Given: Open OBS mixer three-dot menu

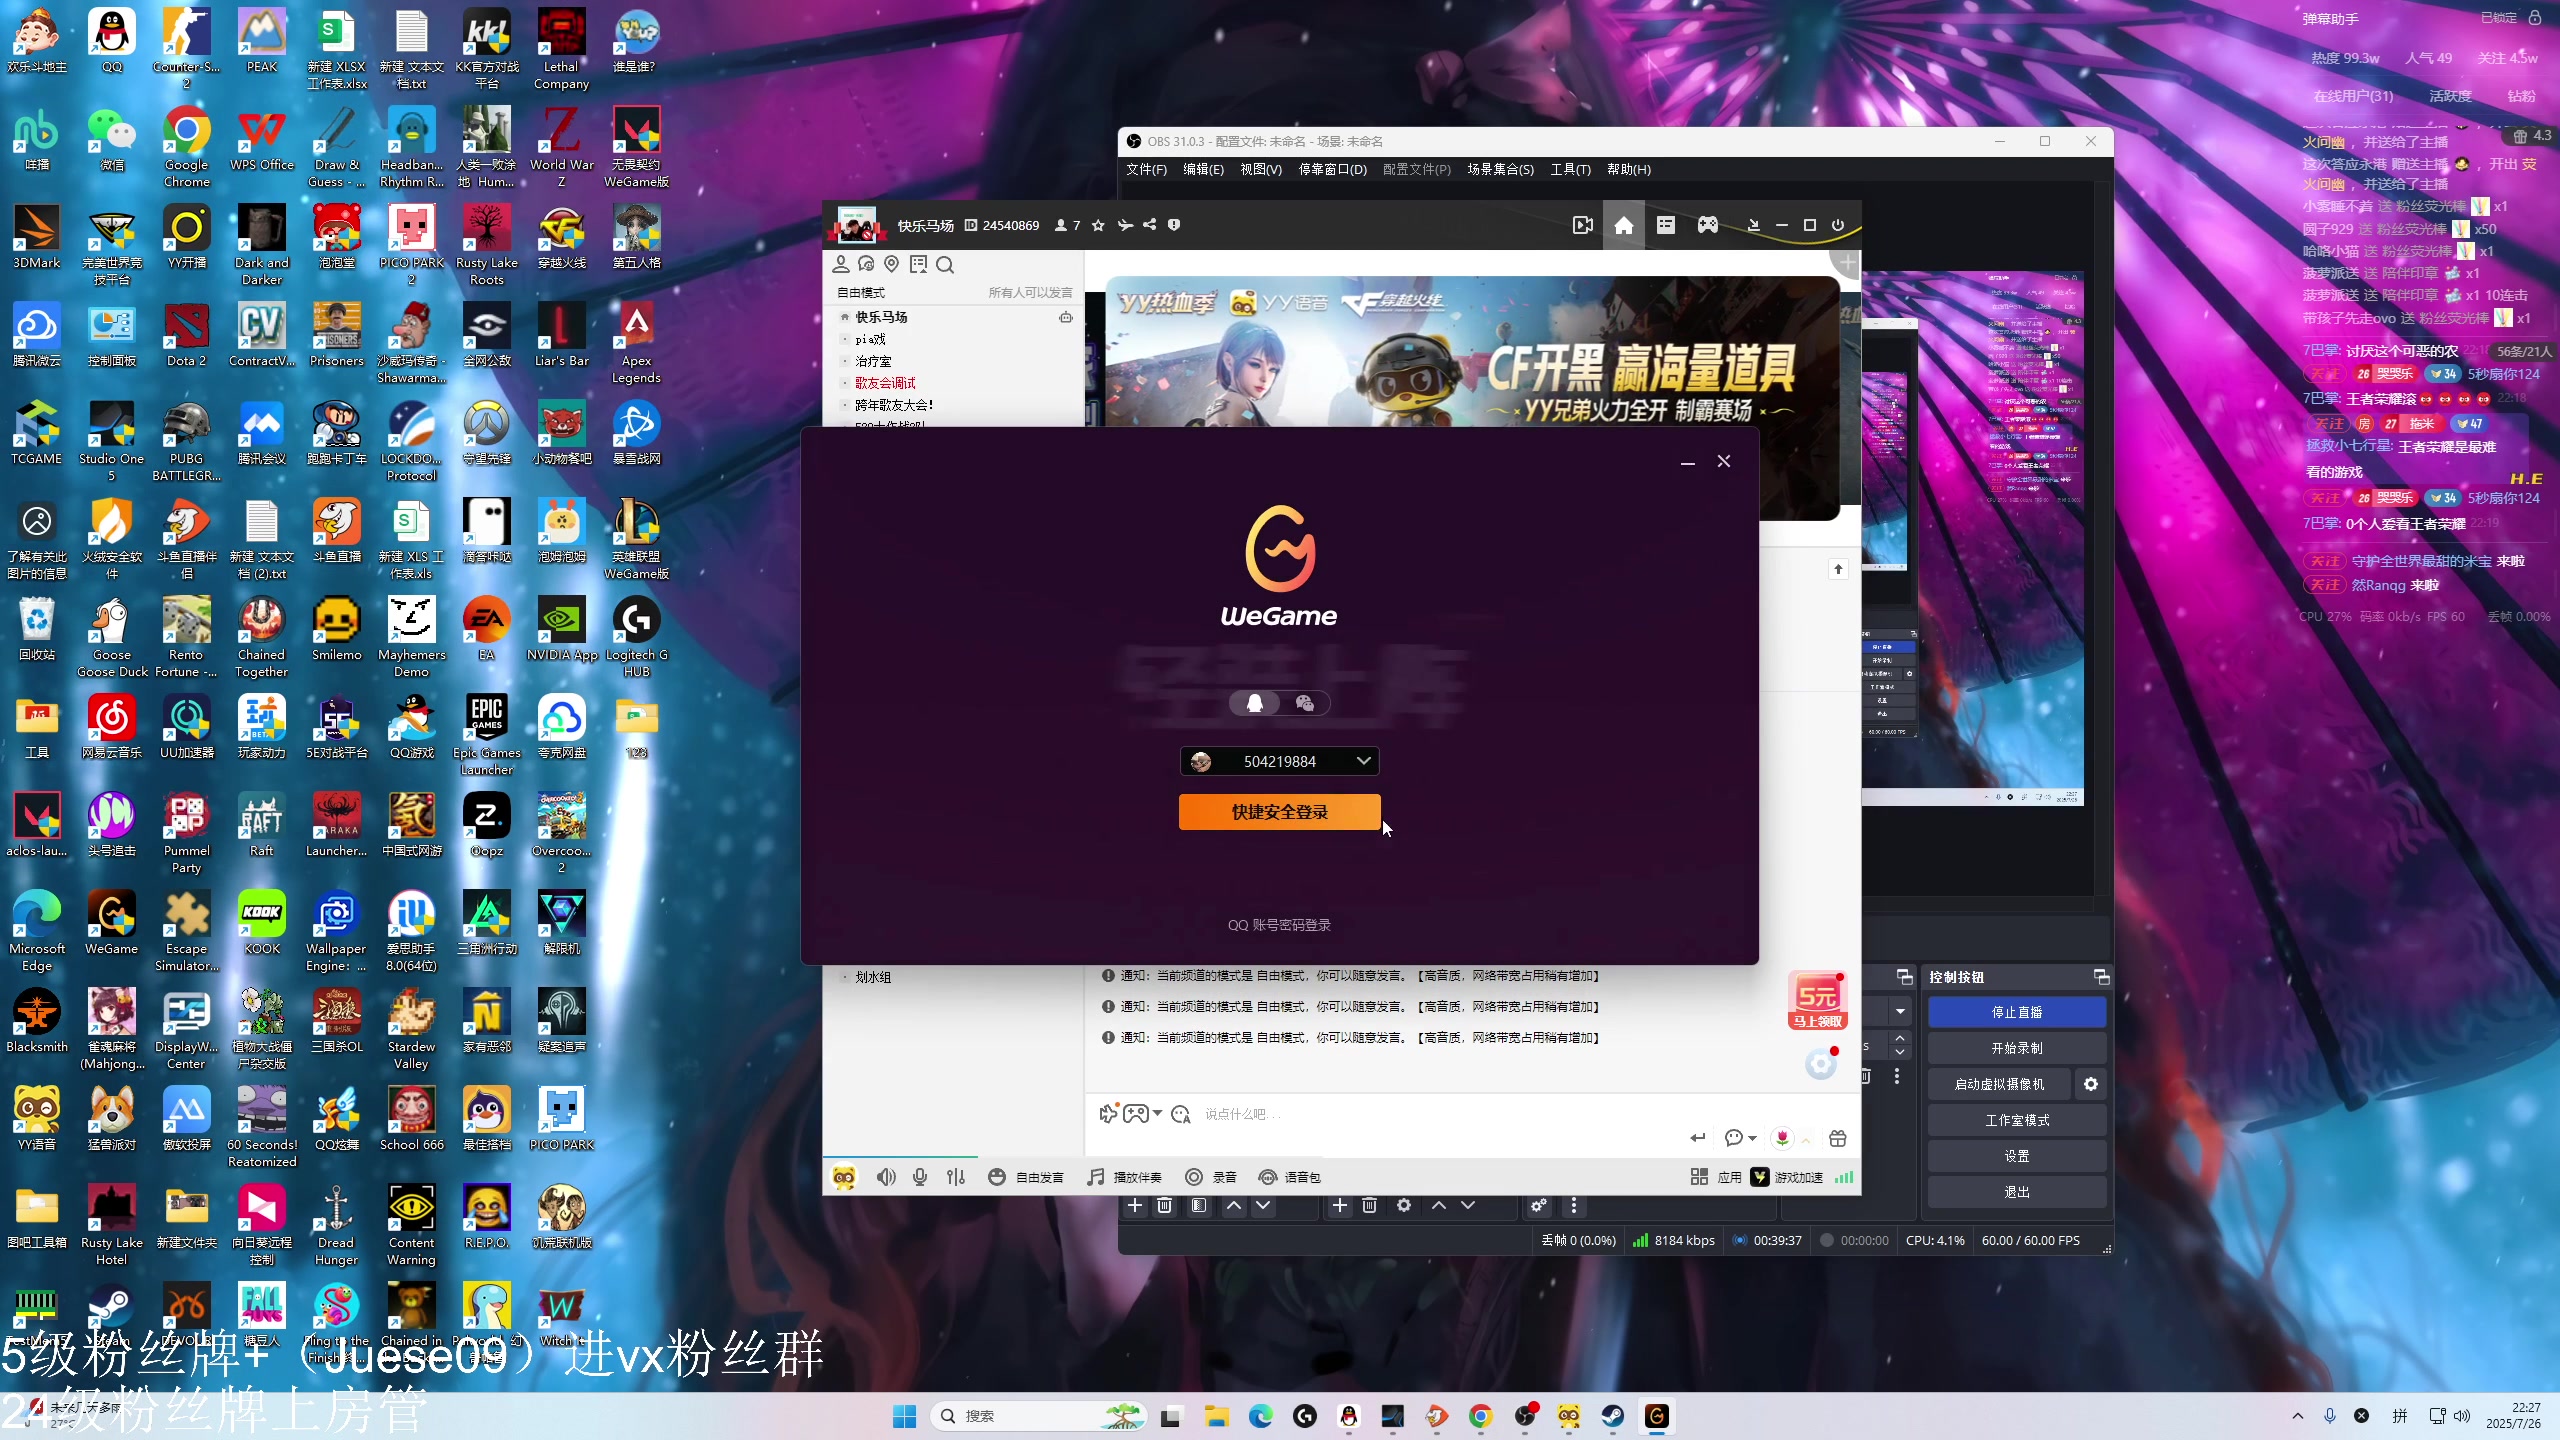Looking at the screenshot, I should point(1574,1205).
